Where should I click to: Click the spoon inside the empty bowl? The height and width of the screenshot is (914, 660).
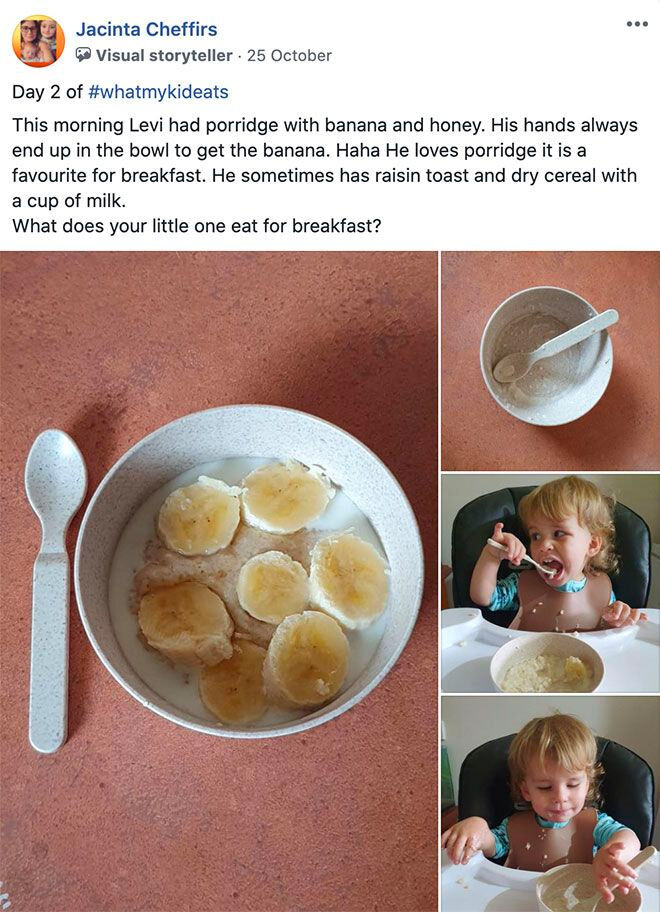(554, 345)
